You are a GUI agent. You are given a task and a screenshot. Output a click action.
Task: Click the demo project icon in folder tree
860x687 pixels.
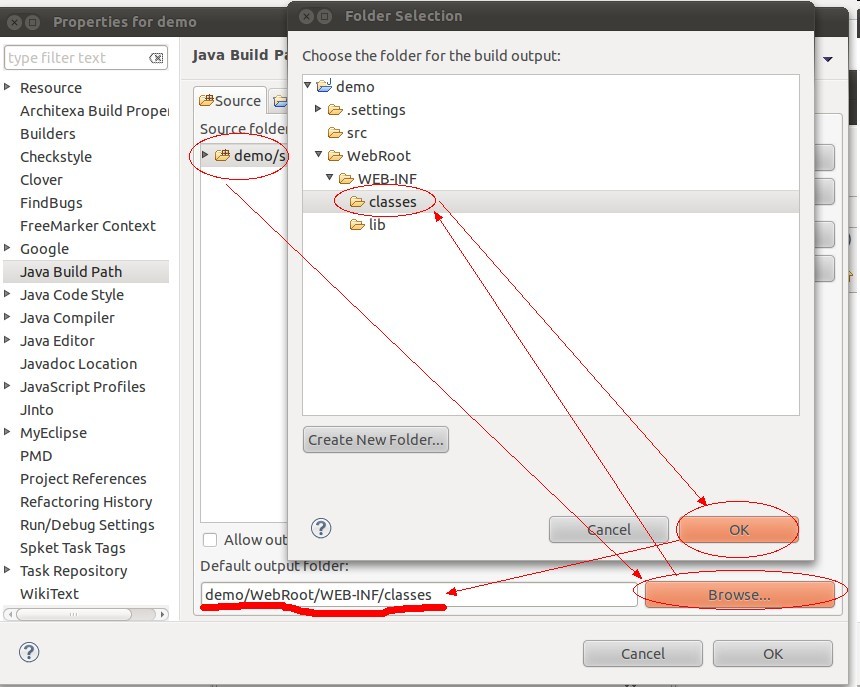click(324, 86)
